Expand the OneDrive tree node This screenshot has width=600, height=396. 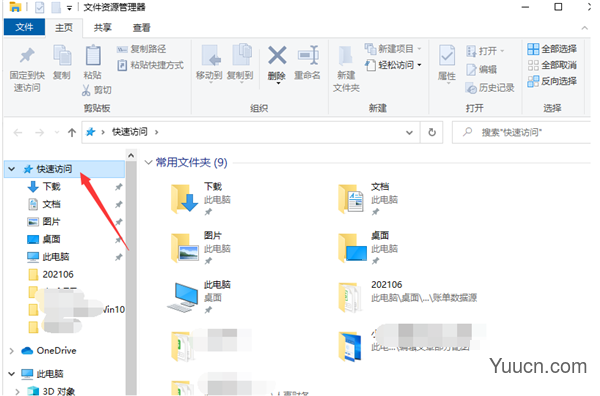point(11,351)
